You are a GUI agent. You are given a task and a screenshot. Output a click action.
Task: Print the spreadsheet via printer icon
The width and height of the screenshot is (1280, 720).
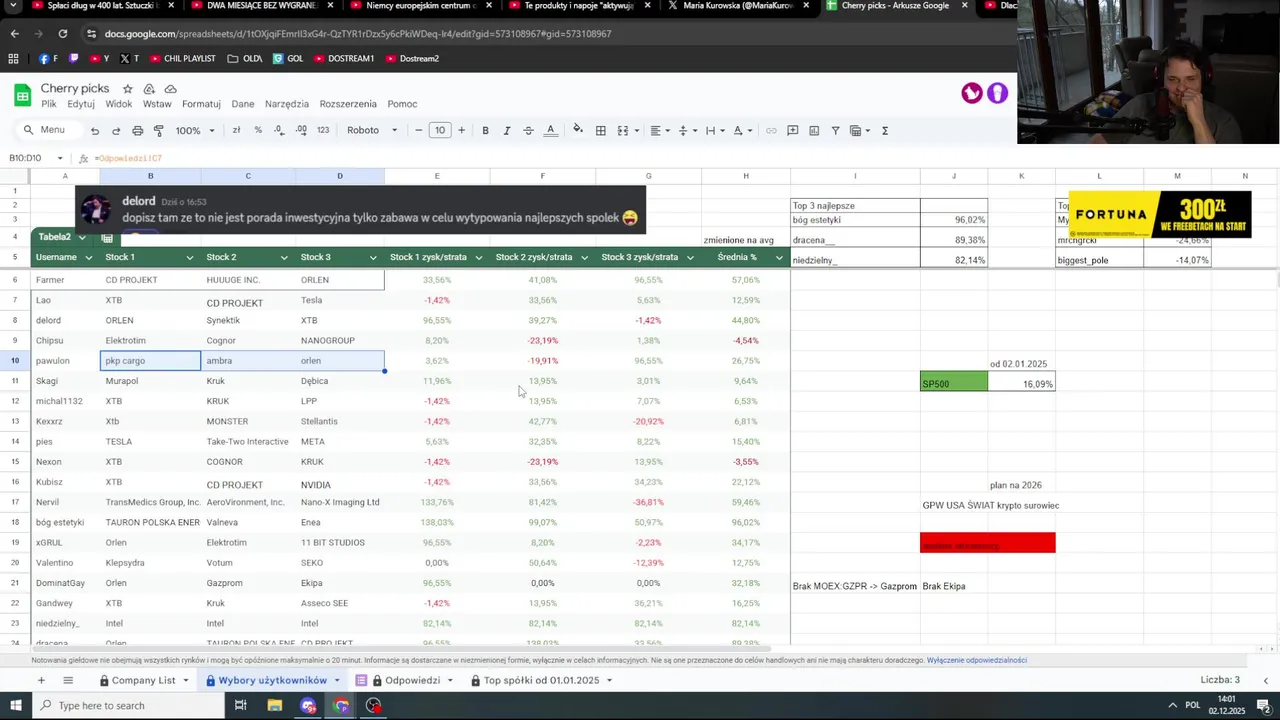click(137, 131)
